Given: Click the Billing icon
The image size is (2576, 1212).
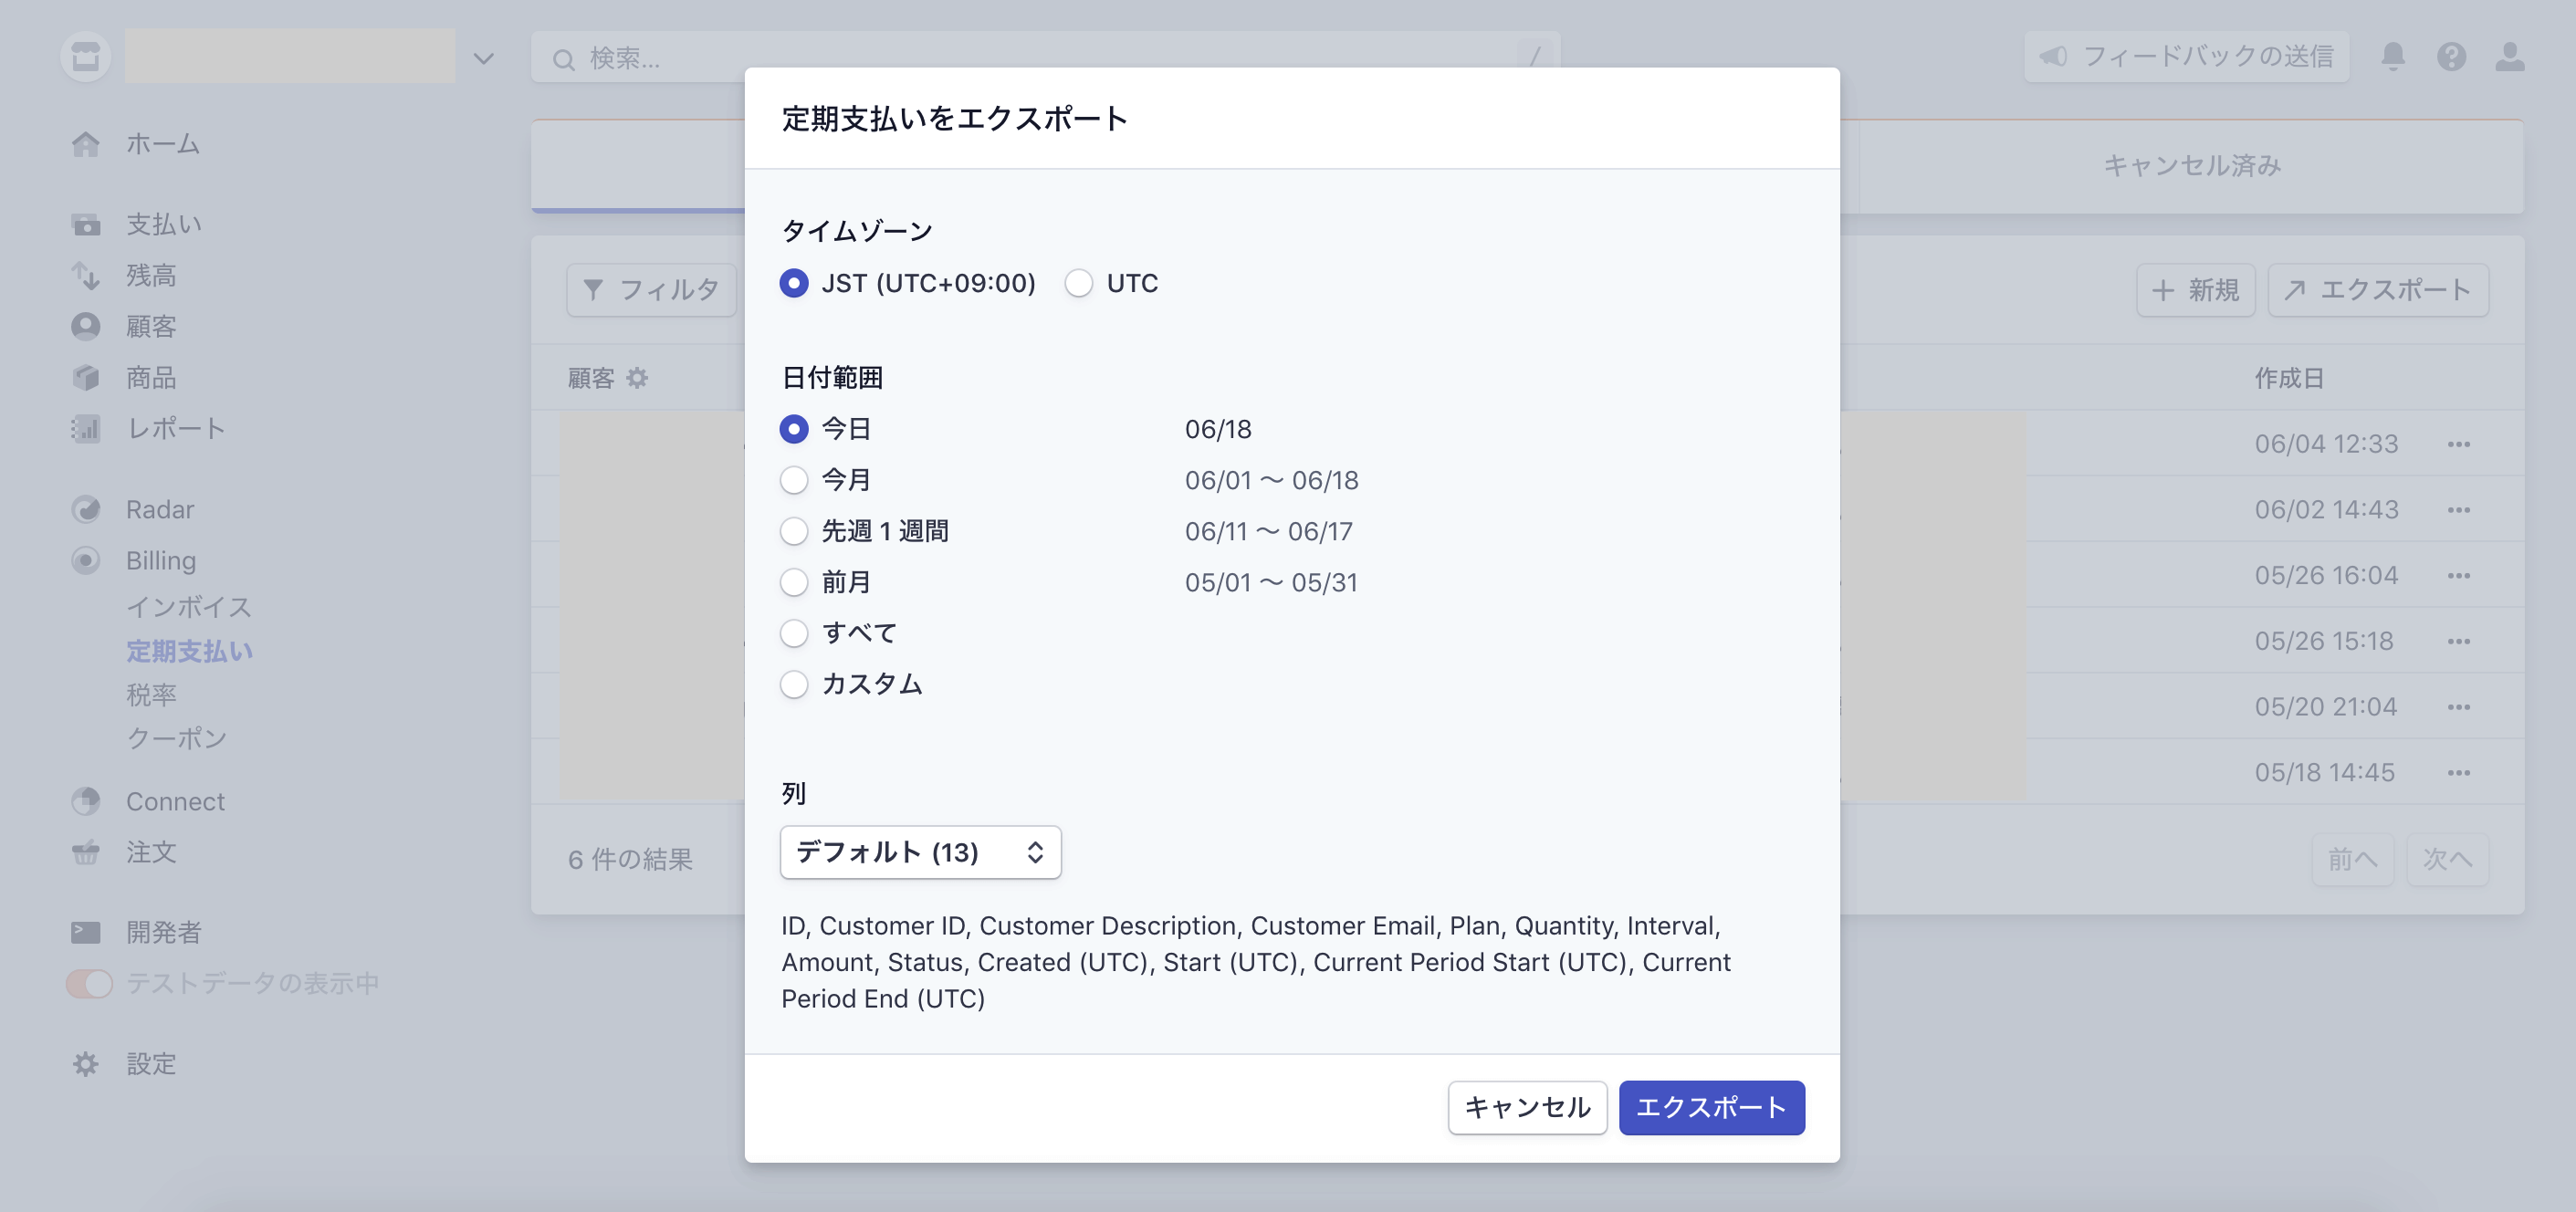Looking at the screenshot, I should pyautogui.click(x=86, y=560).
